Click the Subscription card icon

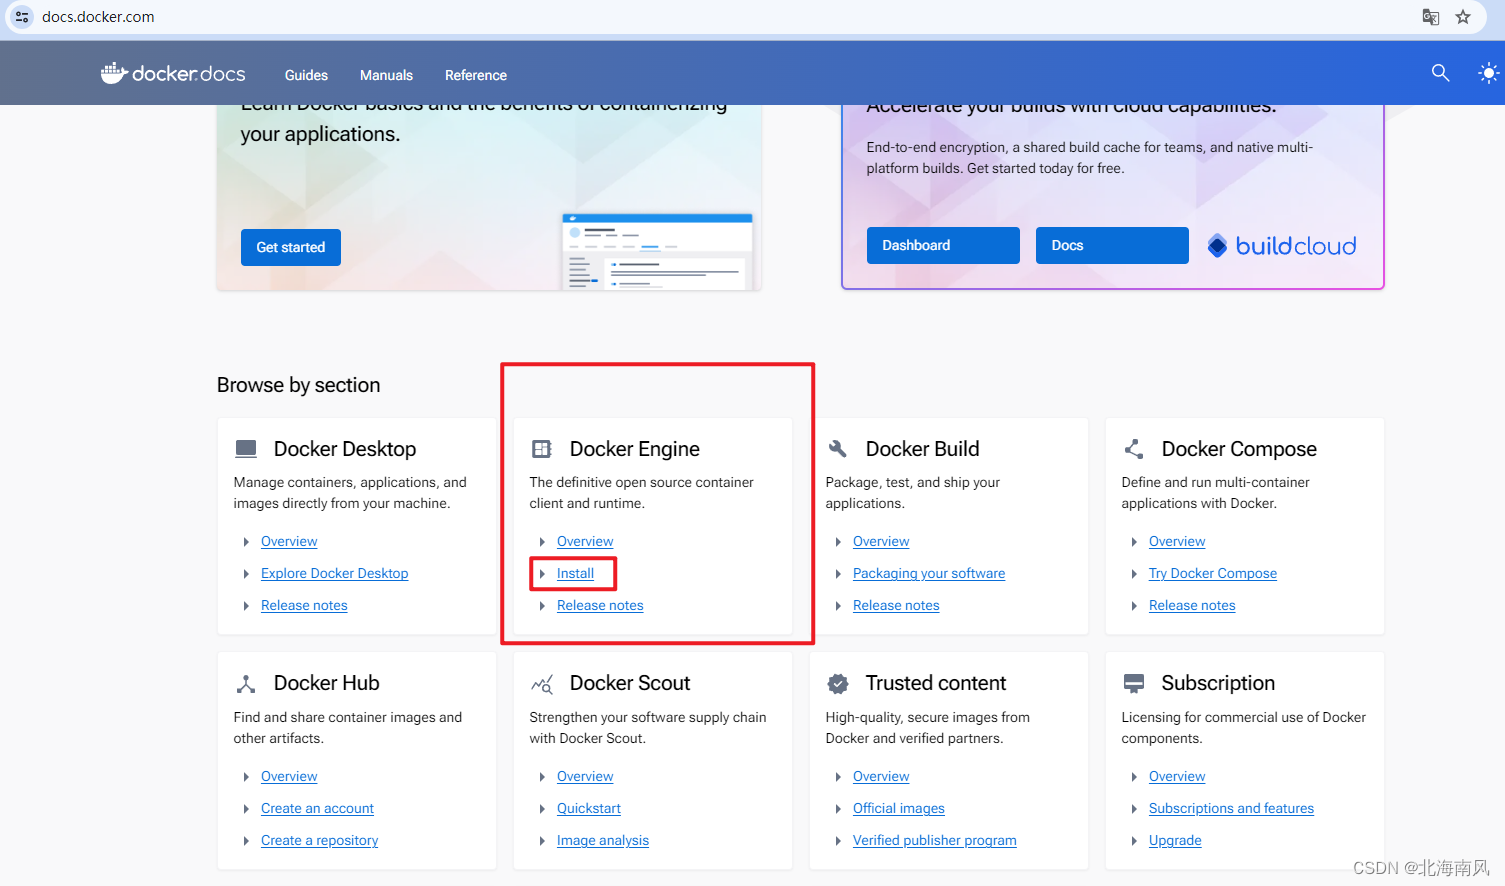[1134, 684]
